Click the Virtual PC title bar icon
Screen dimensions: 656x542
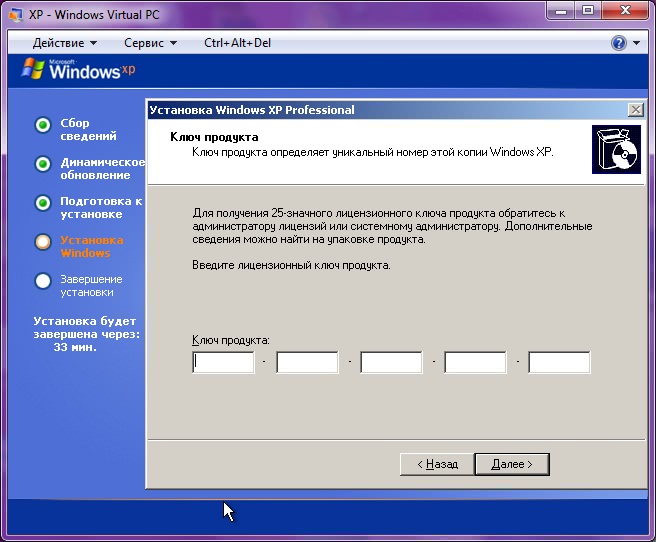click(x=16, y=15)
